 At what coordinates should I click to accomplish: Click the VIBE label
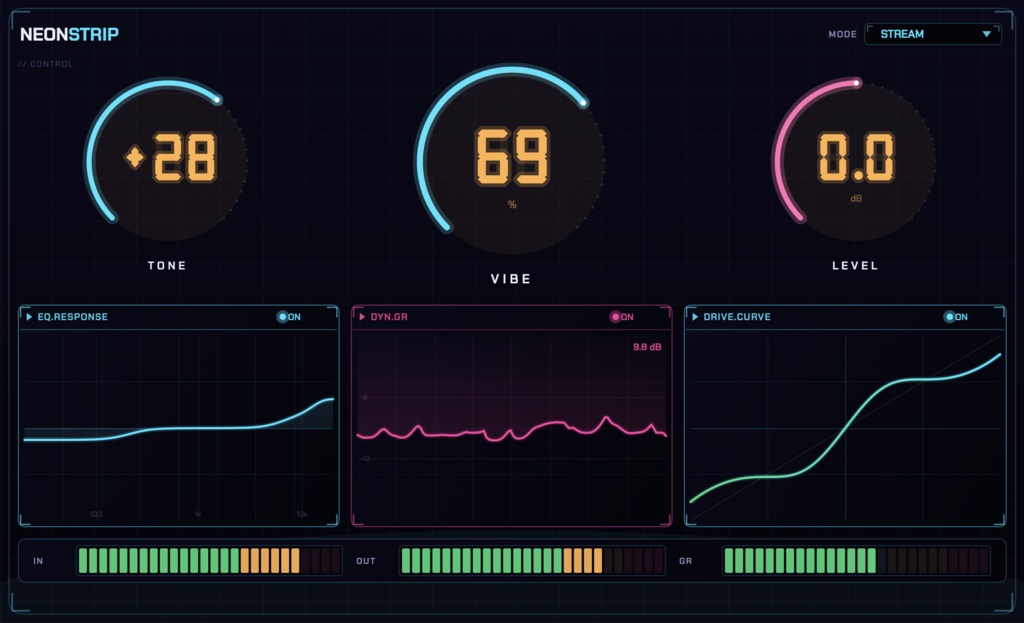coord(511,279)
